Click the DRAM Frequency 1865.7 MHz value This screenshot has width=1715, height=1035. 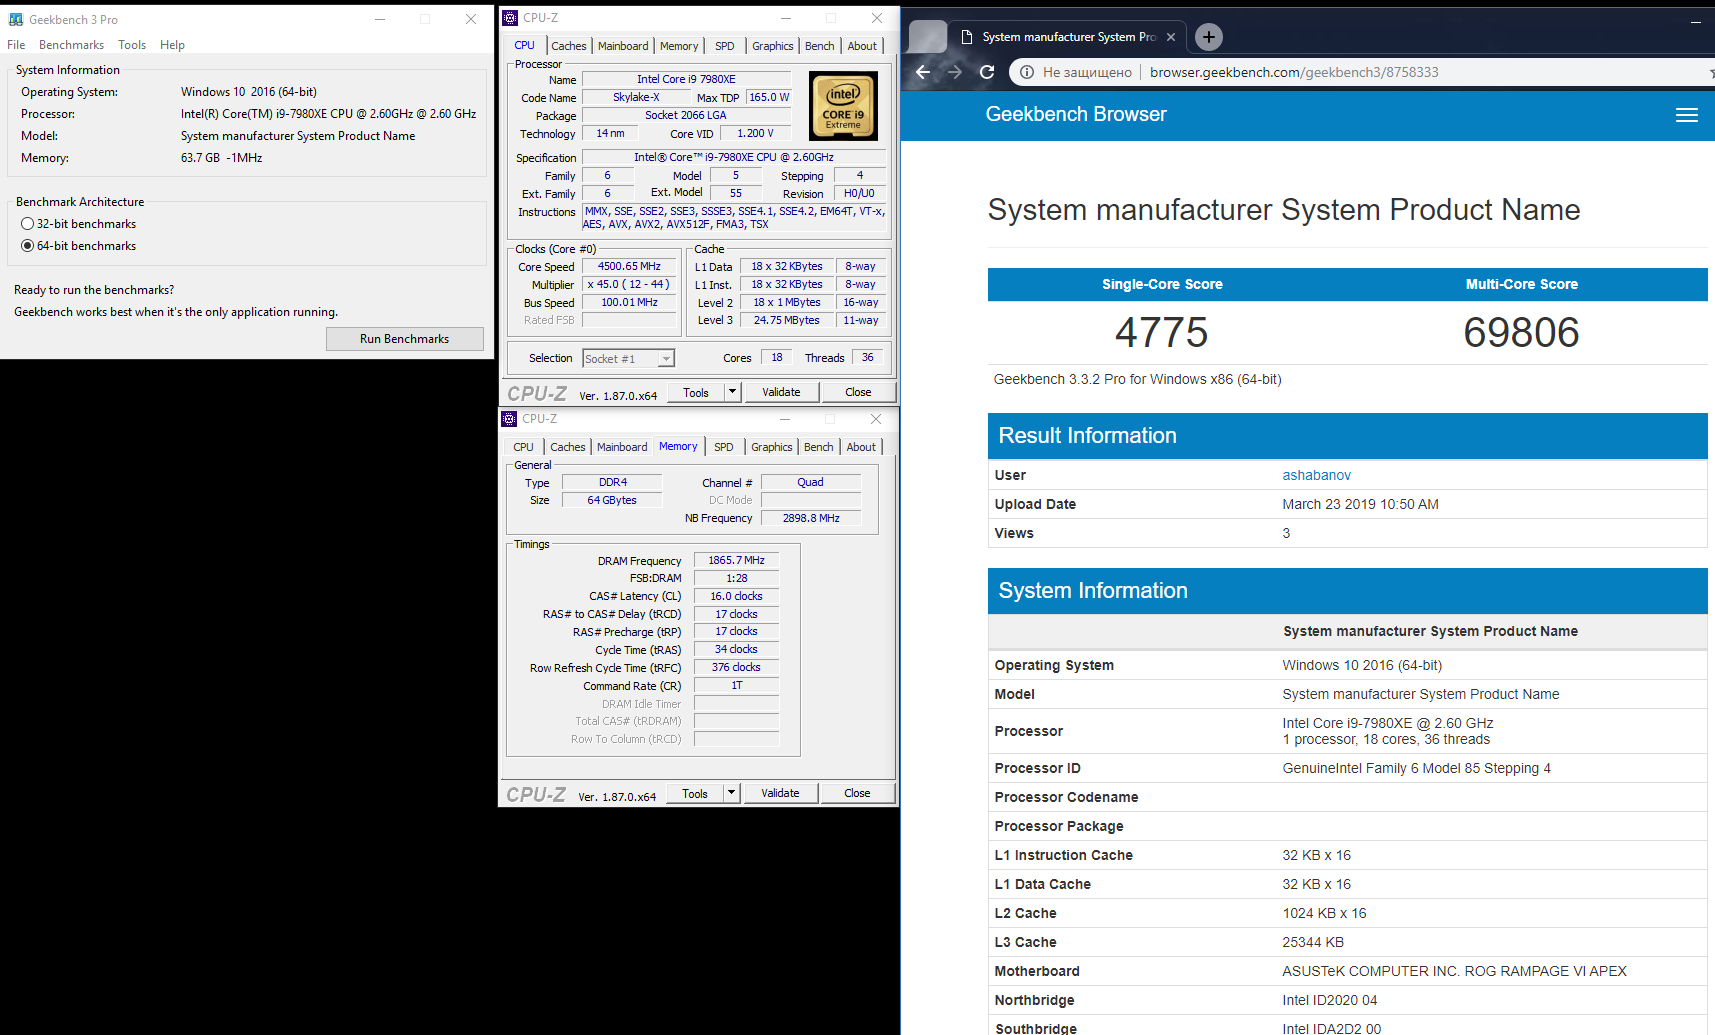coord(736,561)
